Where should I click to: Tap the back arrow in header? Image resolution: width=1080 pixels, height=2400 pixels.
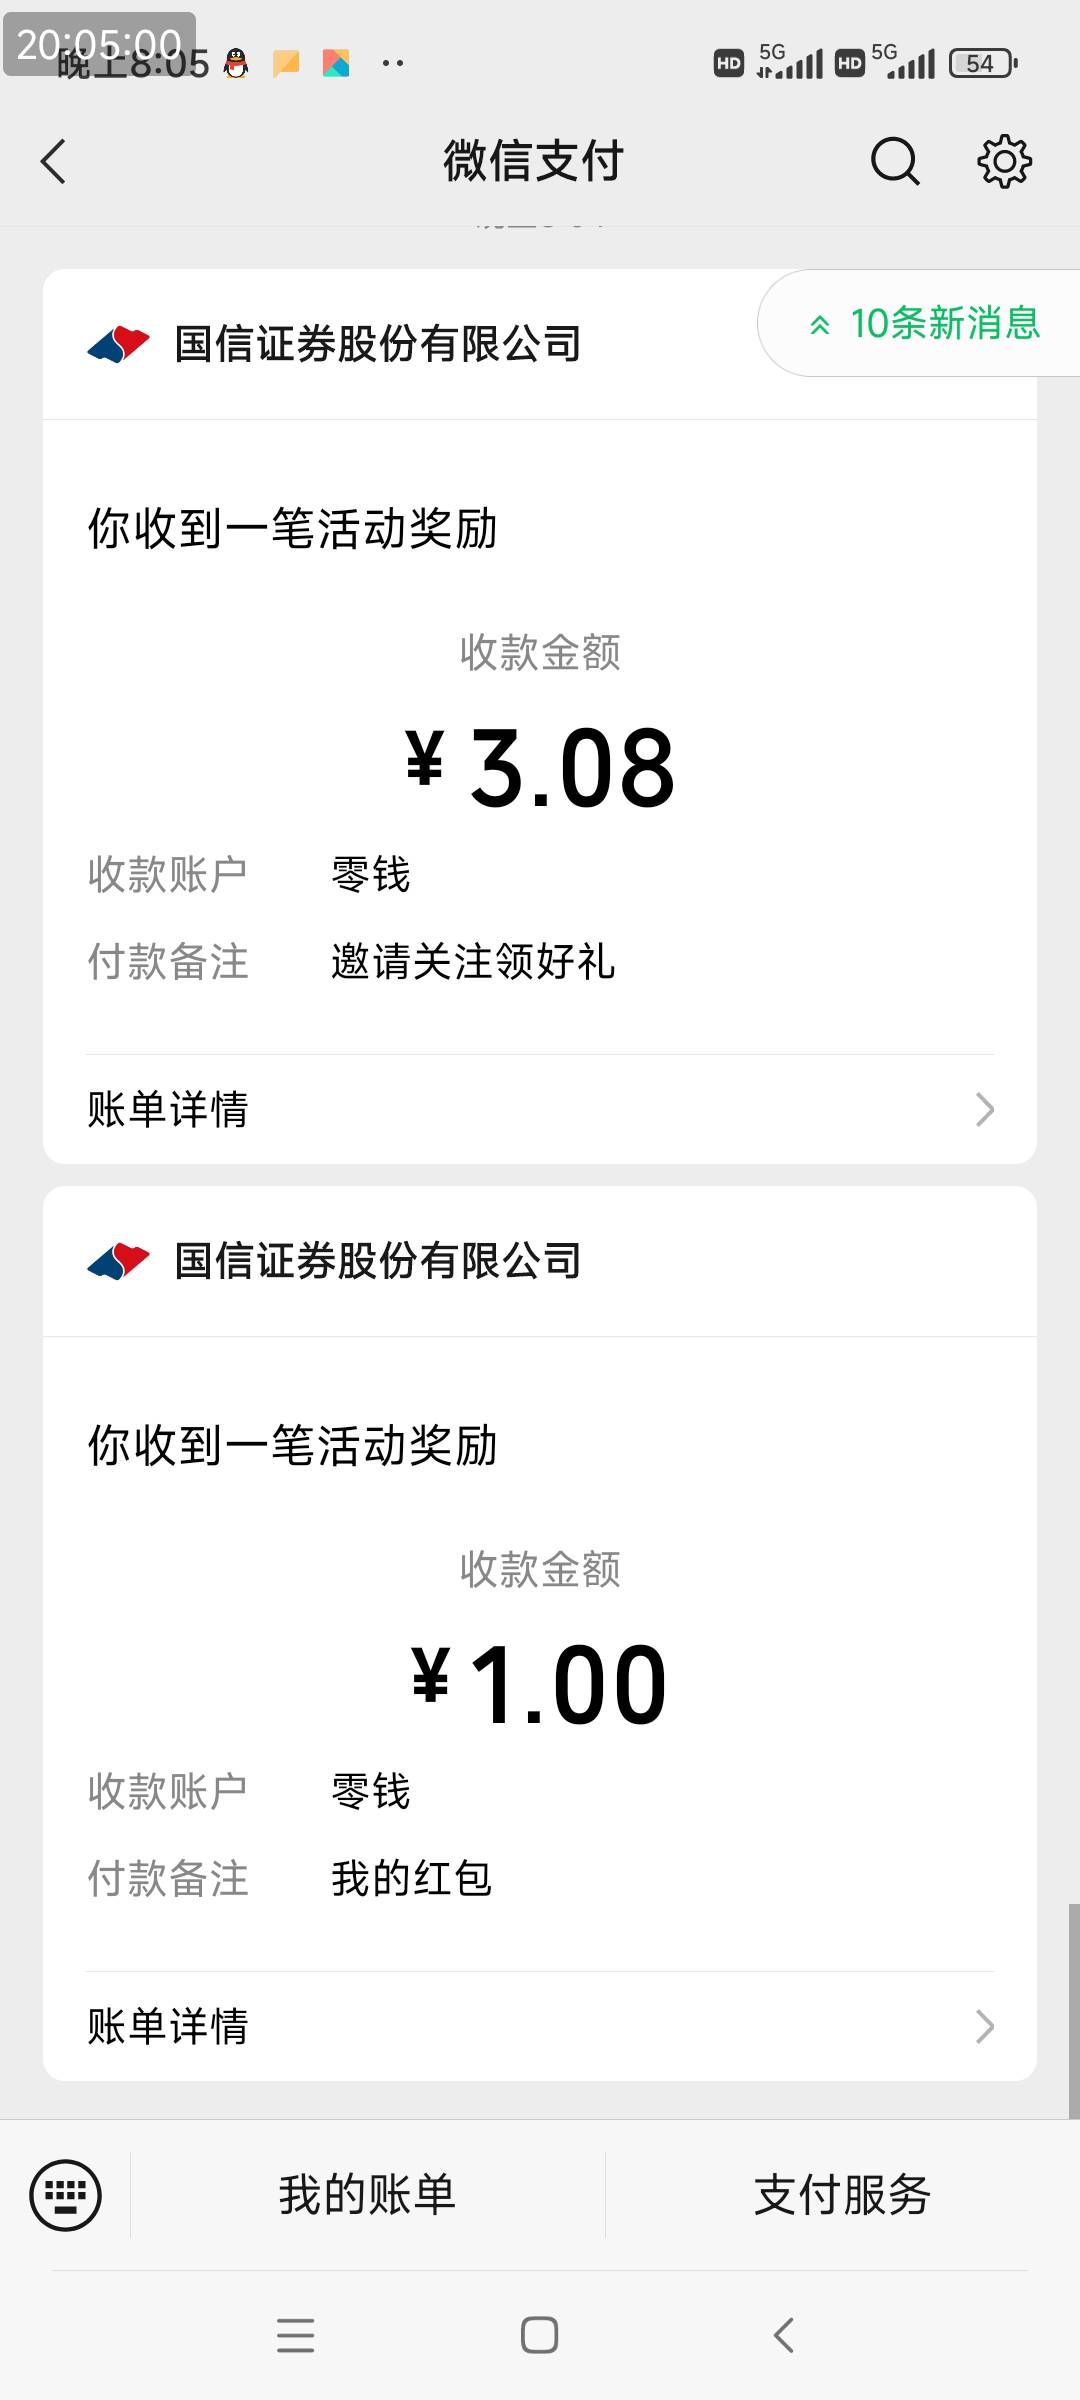tap(54, 161)
